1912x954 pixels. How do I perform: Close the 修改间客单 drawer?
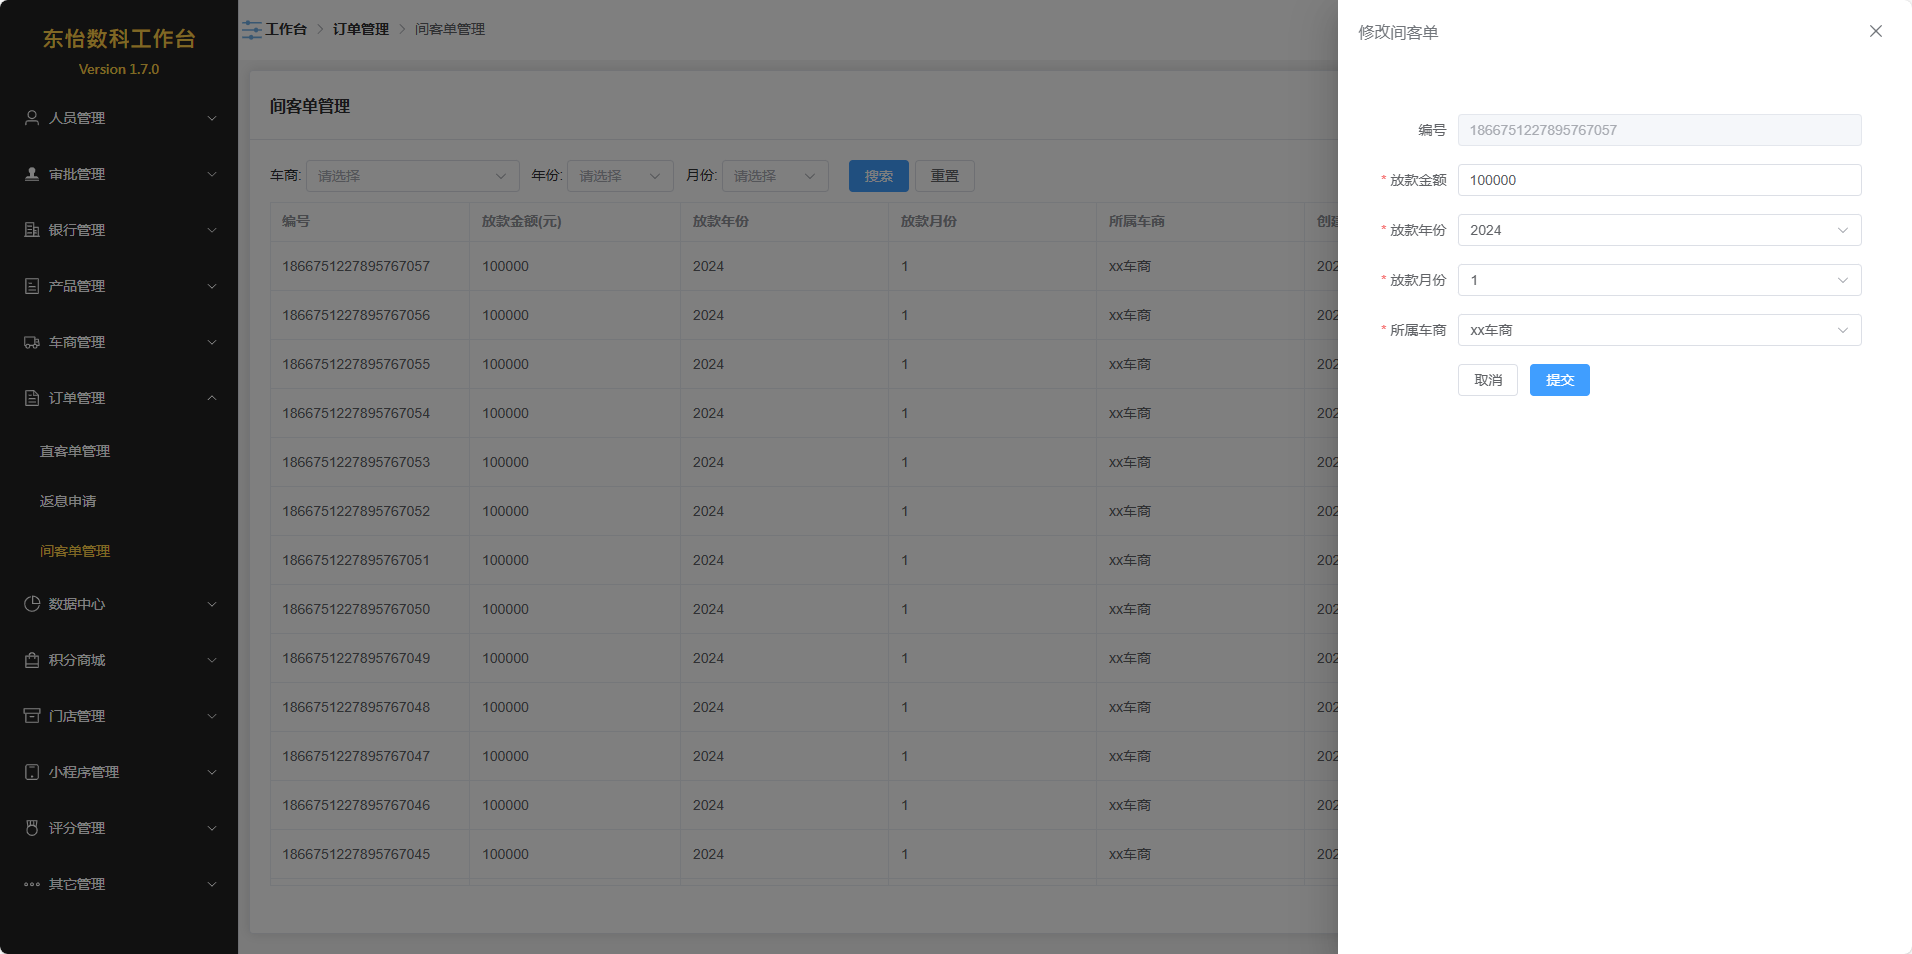(1875, 31)
